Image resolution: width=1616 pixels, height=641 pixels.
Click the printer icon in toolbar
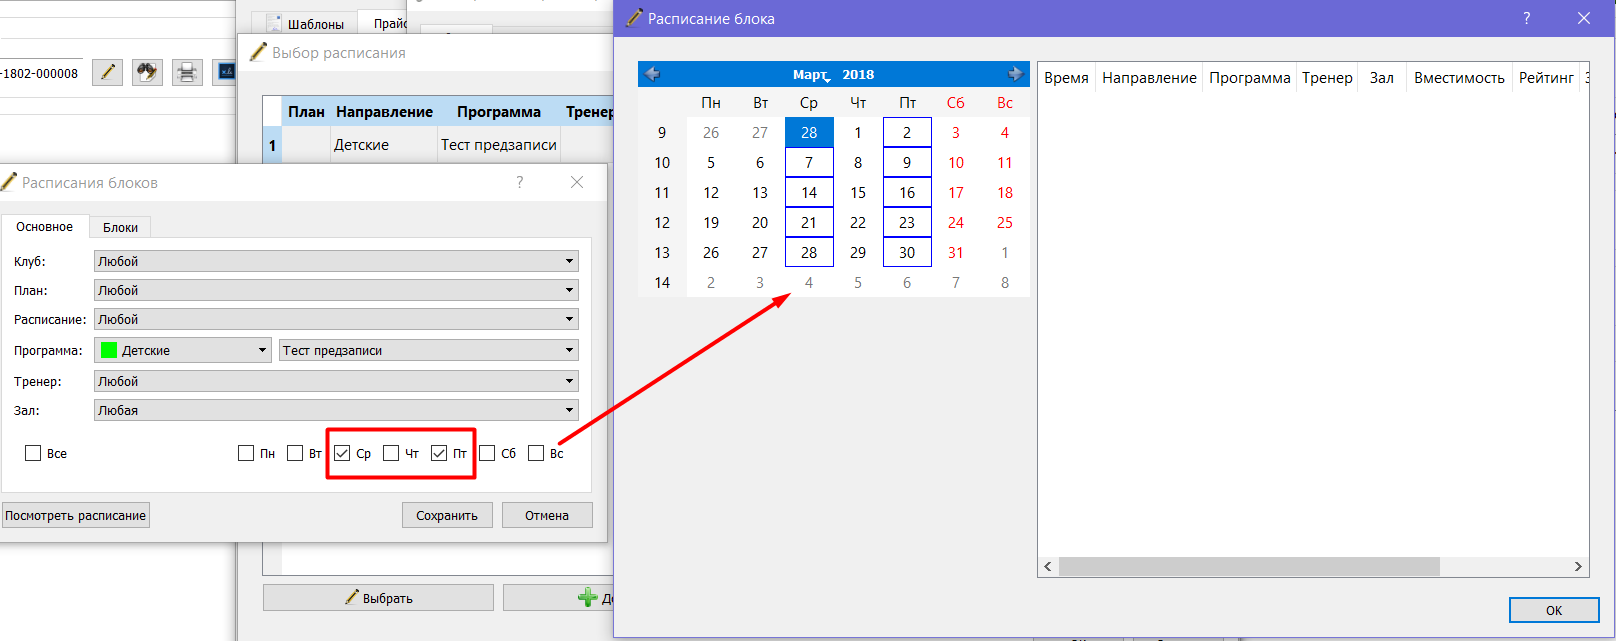pos(187,72)
